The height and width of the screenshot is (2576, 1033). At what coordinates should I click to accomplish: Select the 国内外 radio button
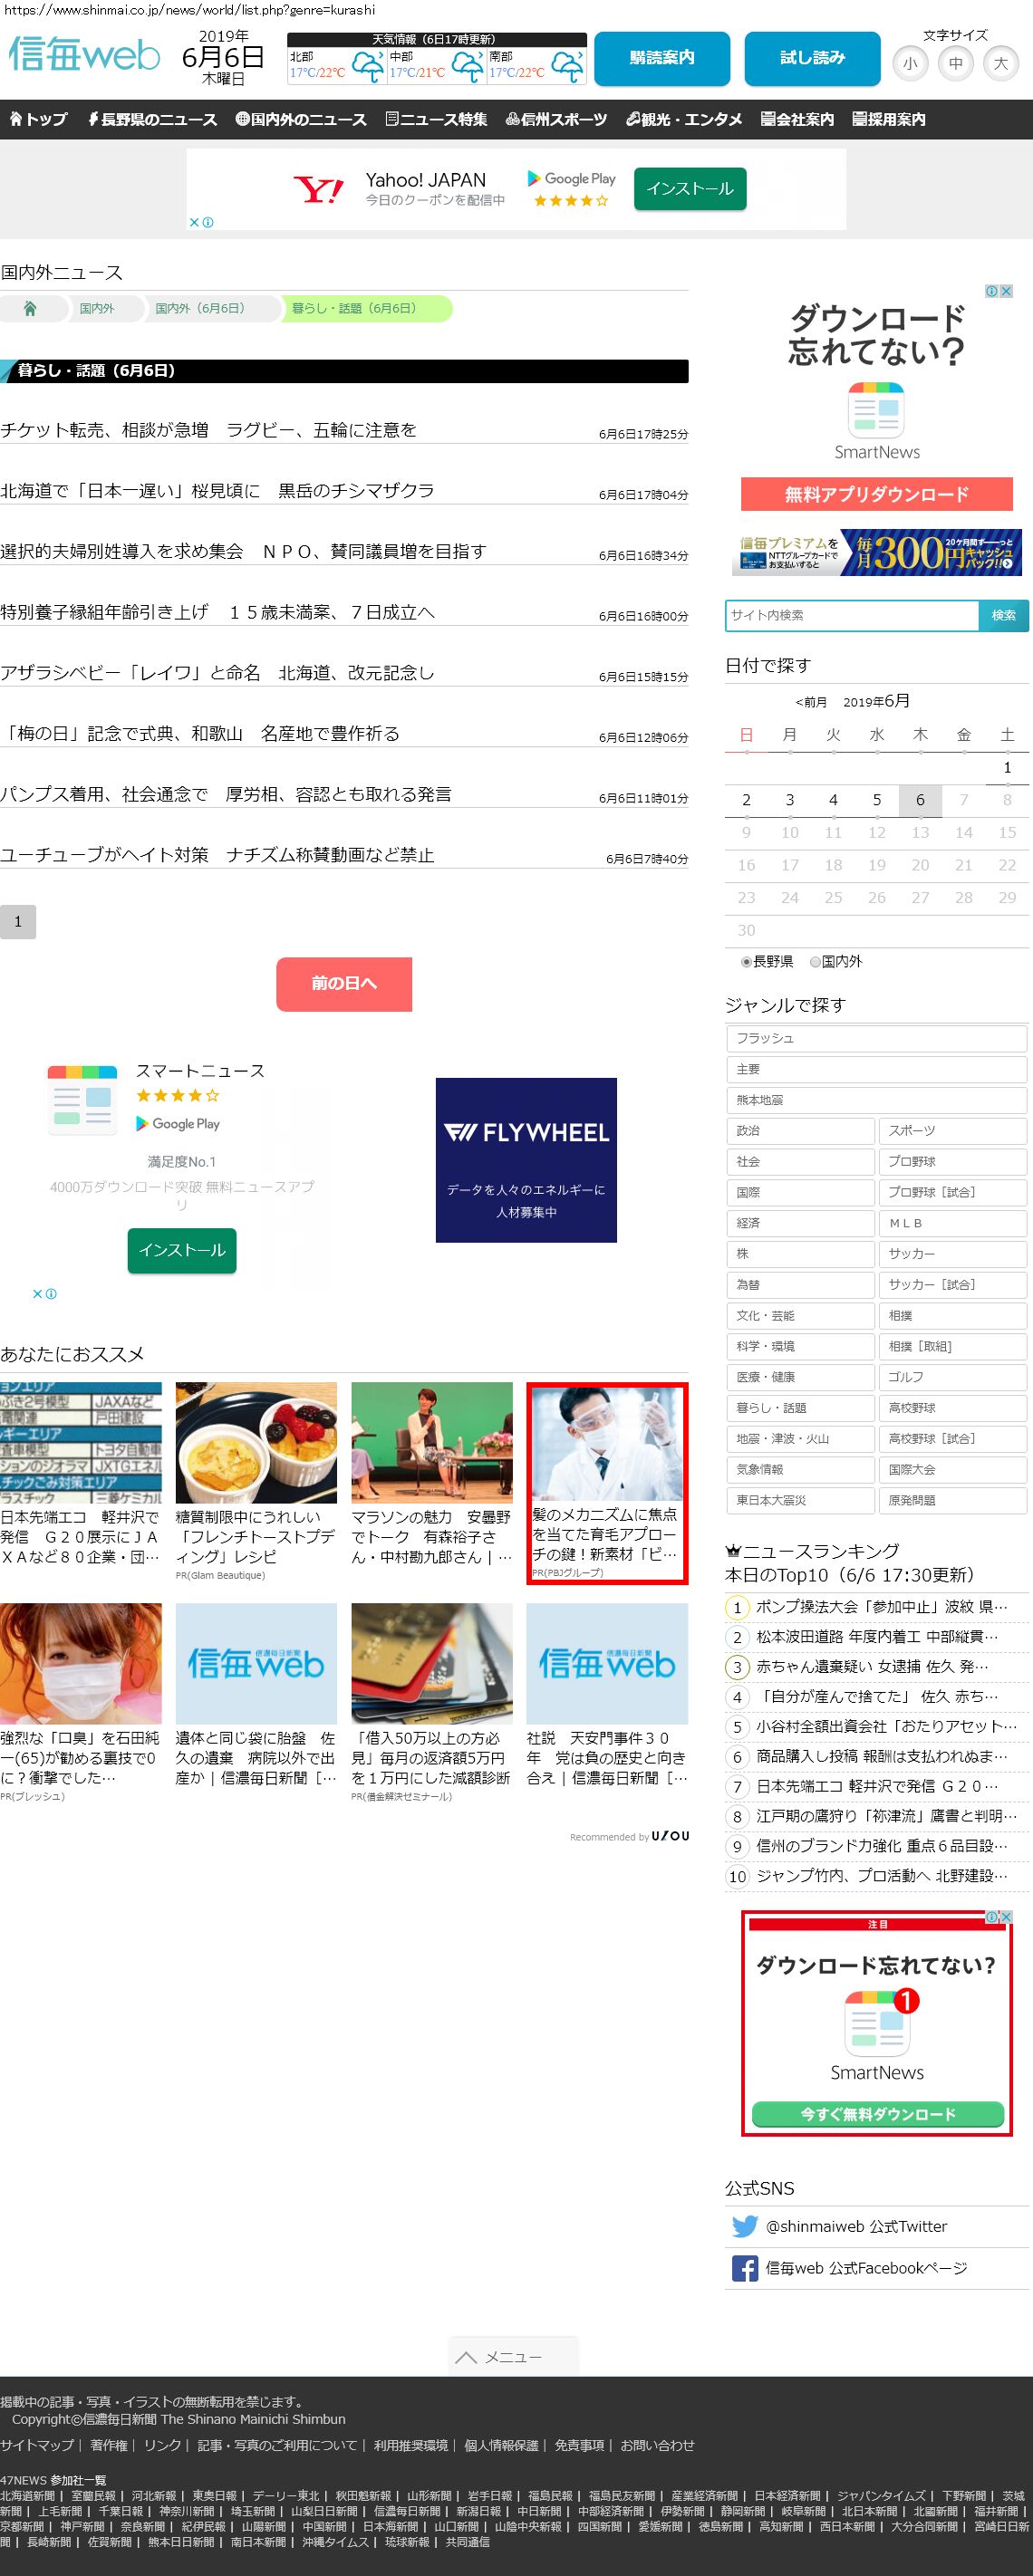click(815, 962)
